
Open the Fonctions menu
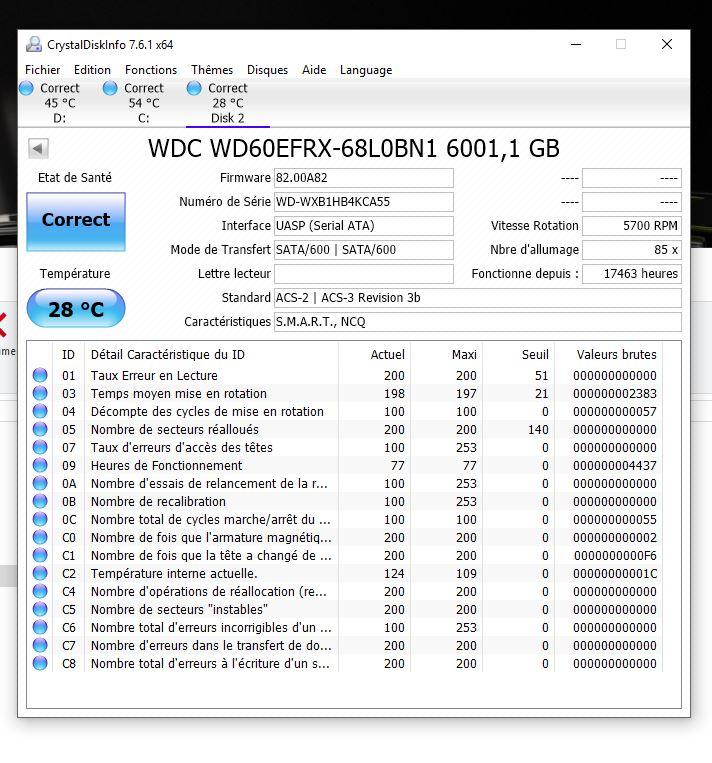coord(151,70)
